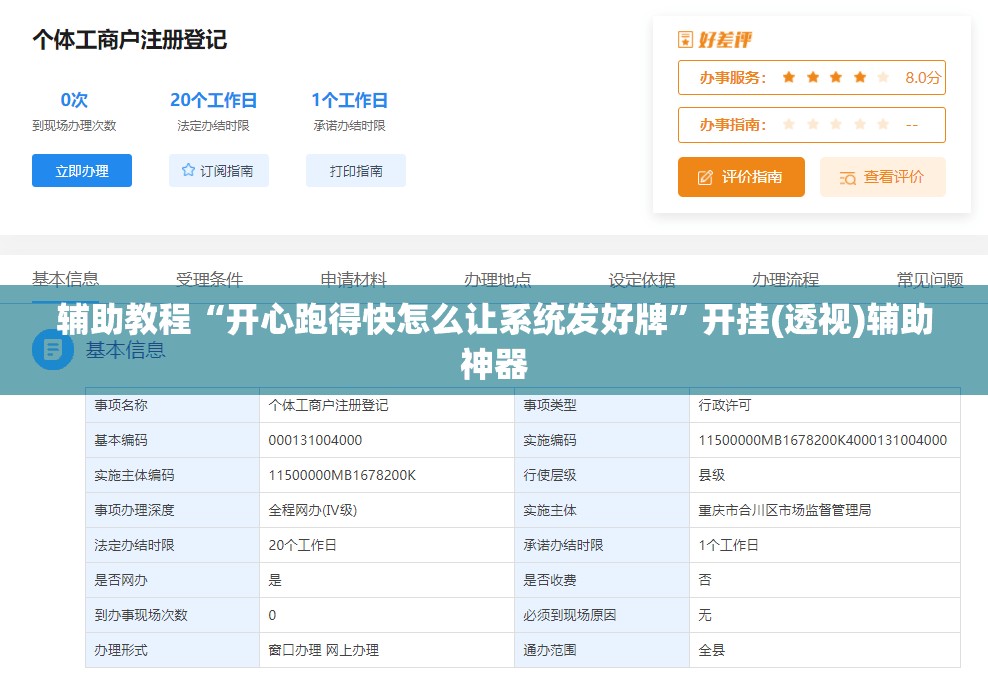Screen dimensions: 988x681
Task: Click the 打印指南 button
Action: tap(356, 171)
